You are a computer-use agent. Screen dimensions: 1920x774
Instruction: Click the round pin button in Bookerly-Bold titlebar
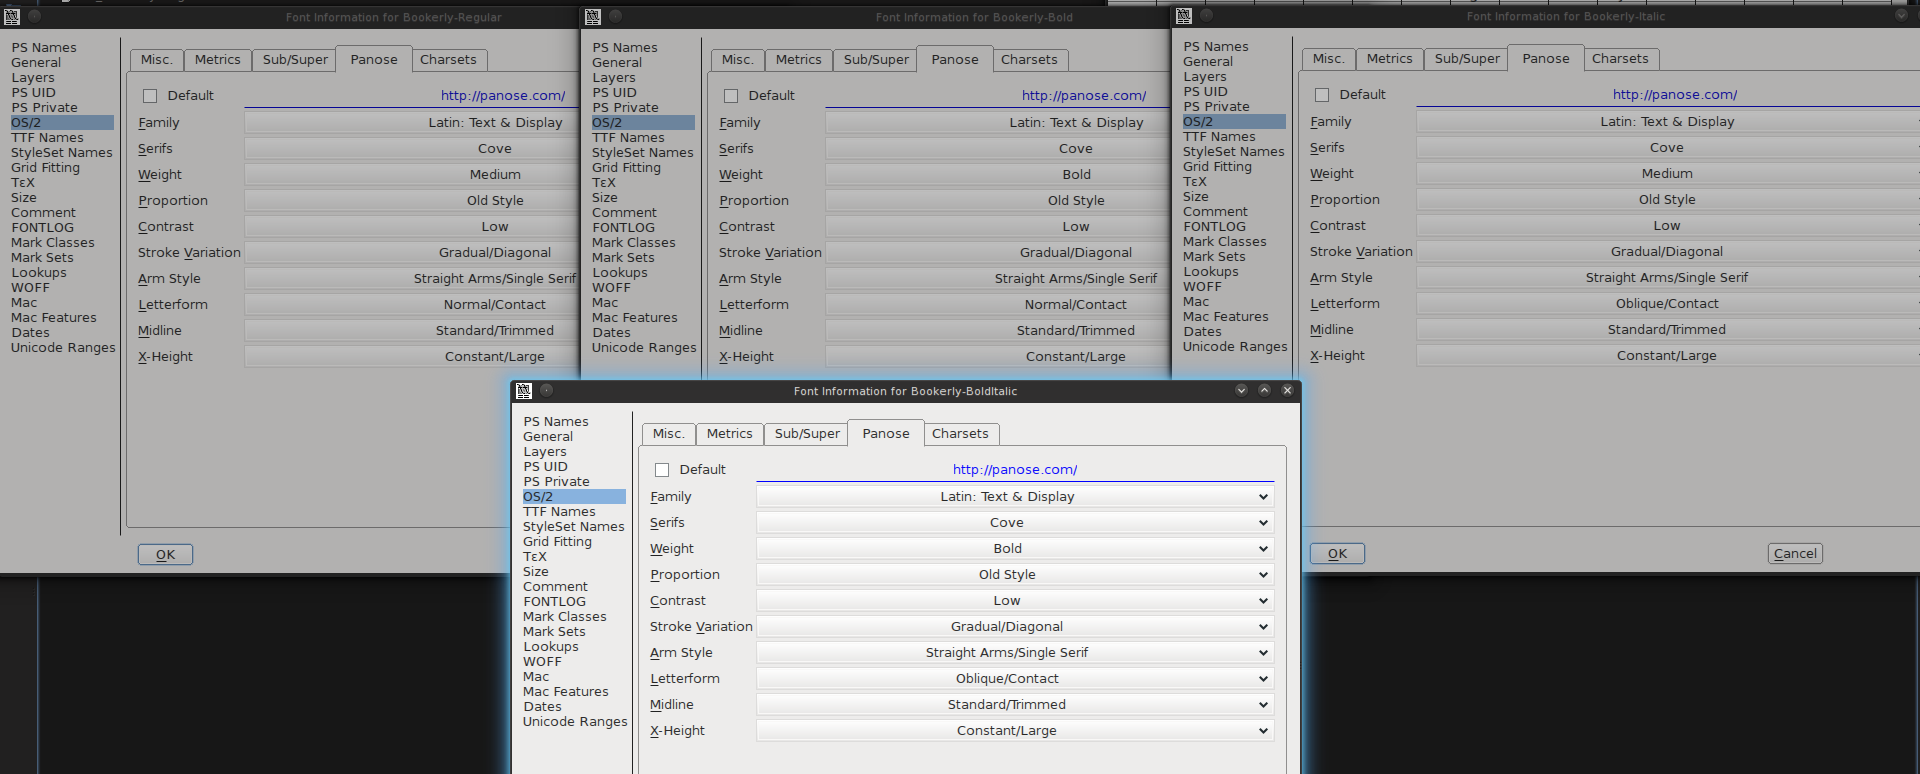(x=616, y=16)
